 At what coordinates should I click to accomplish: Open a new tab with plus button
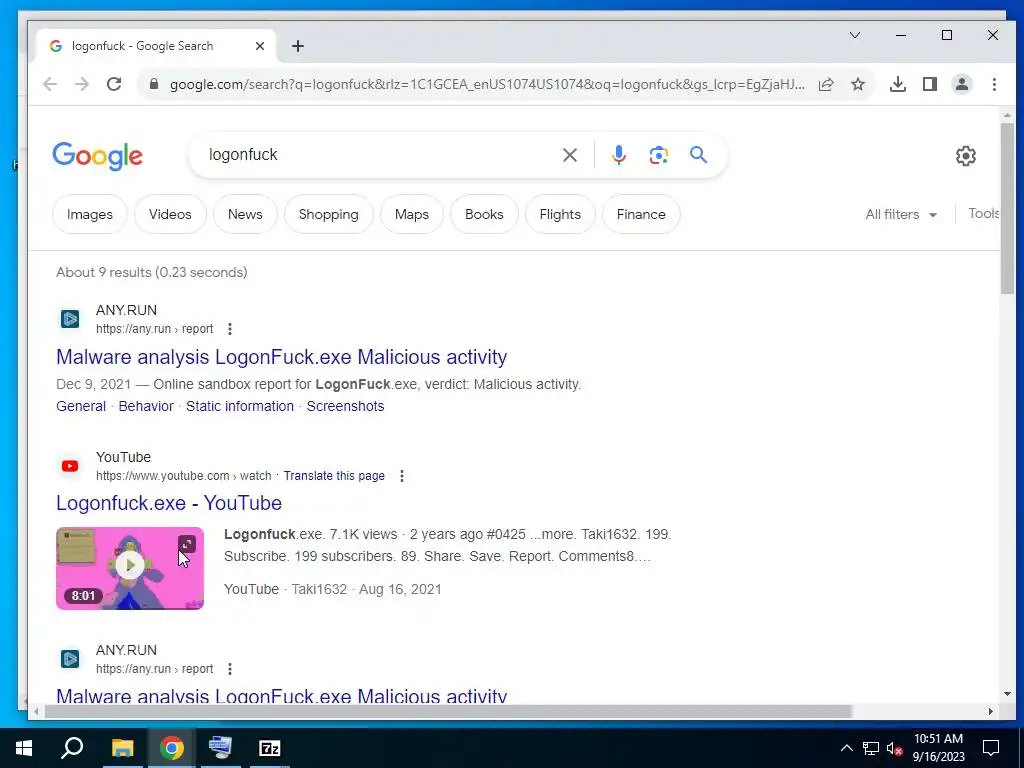coord(298,46)
